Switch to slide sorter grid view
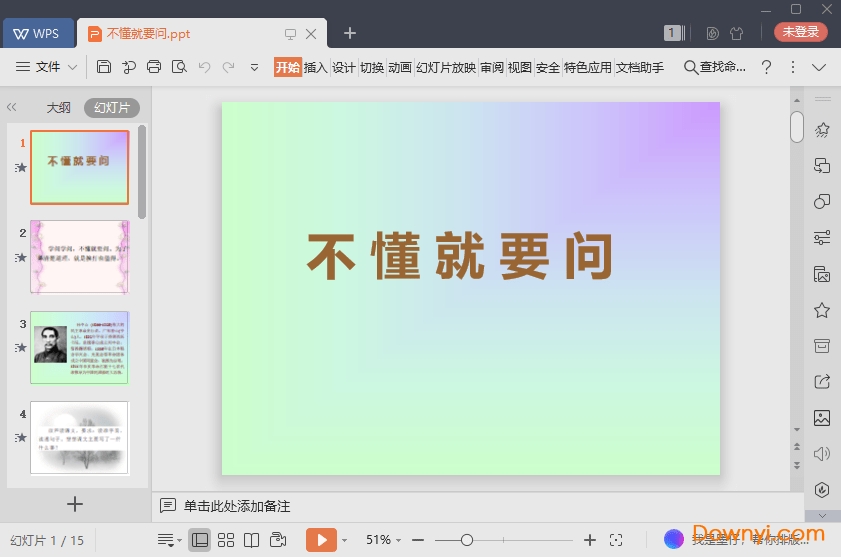Screen dimensions: 841x557 [226, 540]
